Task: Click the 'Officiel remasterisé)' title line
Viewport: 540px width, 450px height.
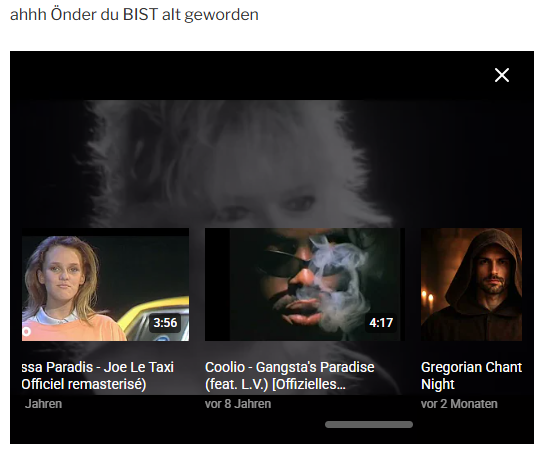Action: (84, 384)
